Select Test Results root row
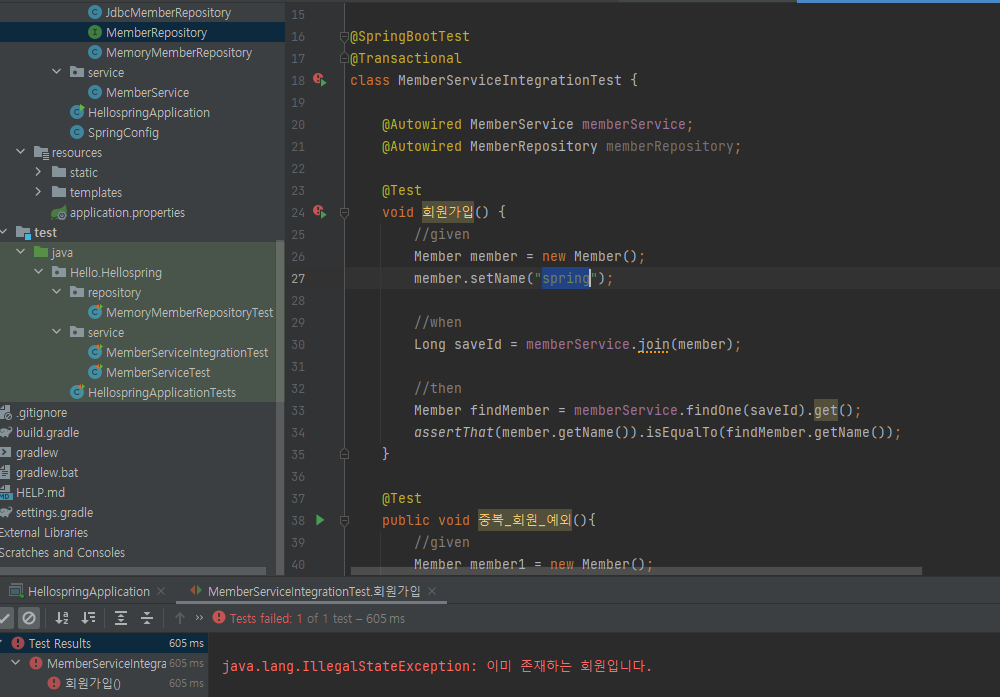The height and width of the screenshot is (697, 1000). click(x=104, y=643)
